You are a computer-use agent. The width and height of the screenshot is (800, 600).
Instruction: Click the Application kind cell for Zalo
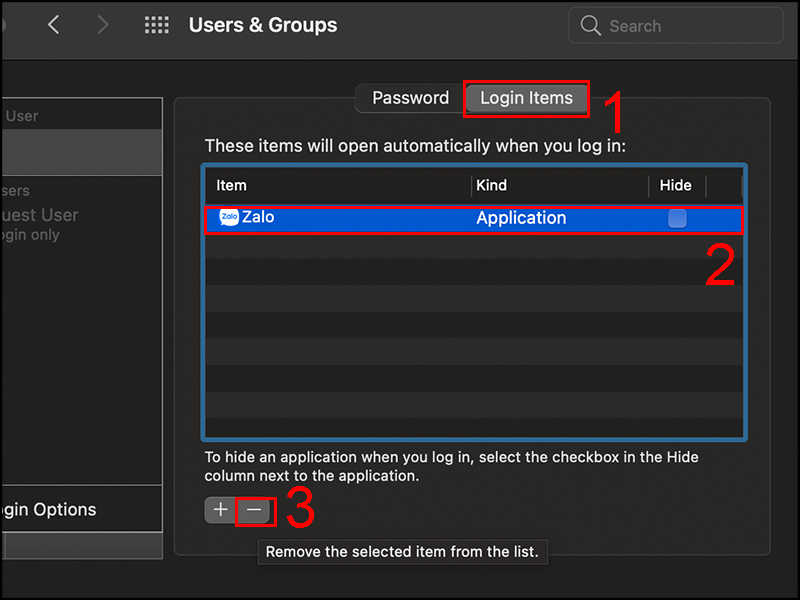click(521, 218)
